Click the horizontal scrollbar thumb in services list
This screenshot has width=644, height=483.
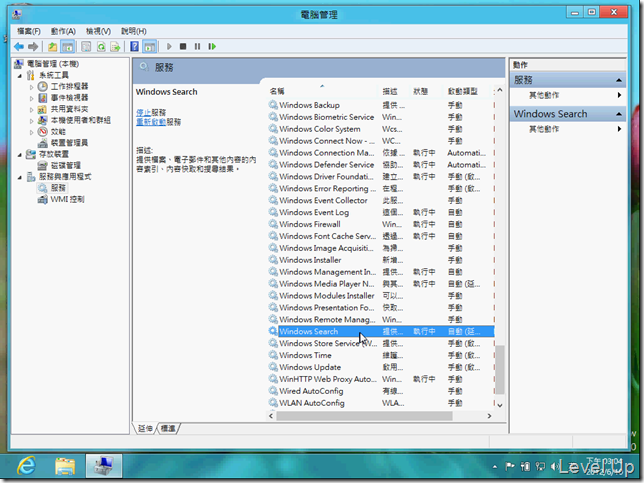point(364,416)
